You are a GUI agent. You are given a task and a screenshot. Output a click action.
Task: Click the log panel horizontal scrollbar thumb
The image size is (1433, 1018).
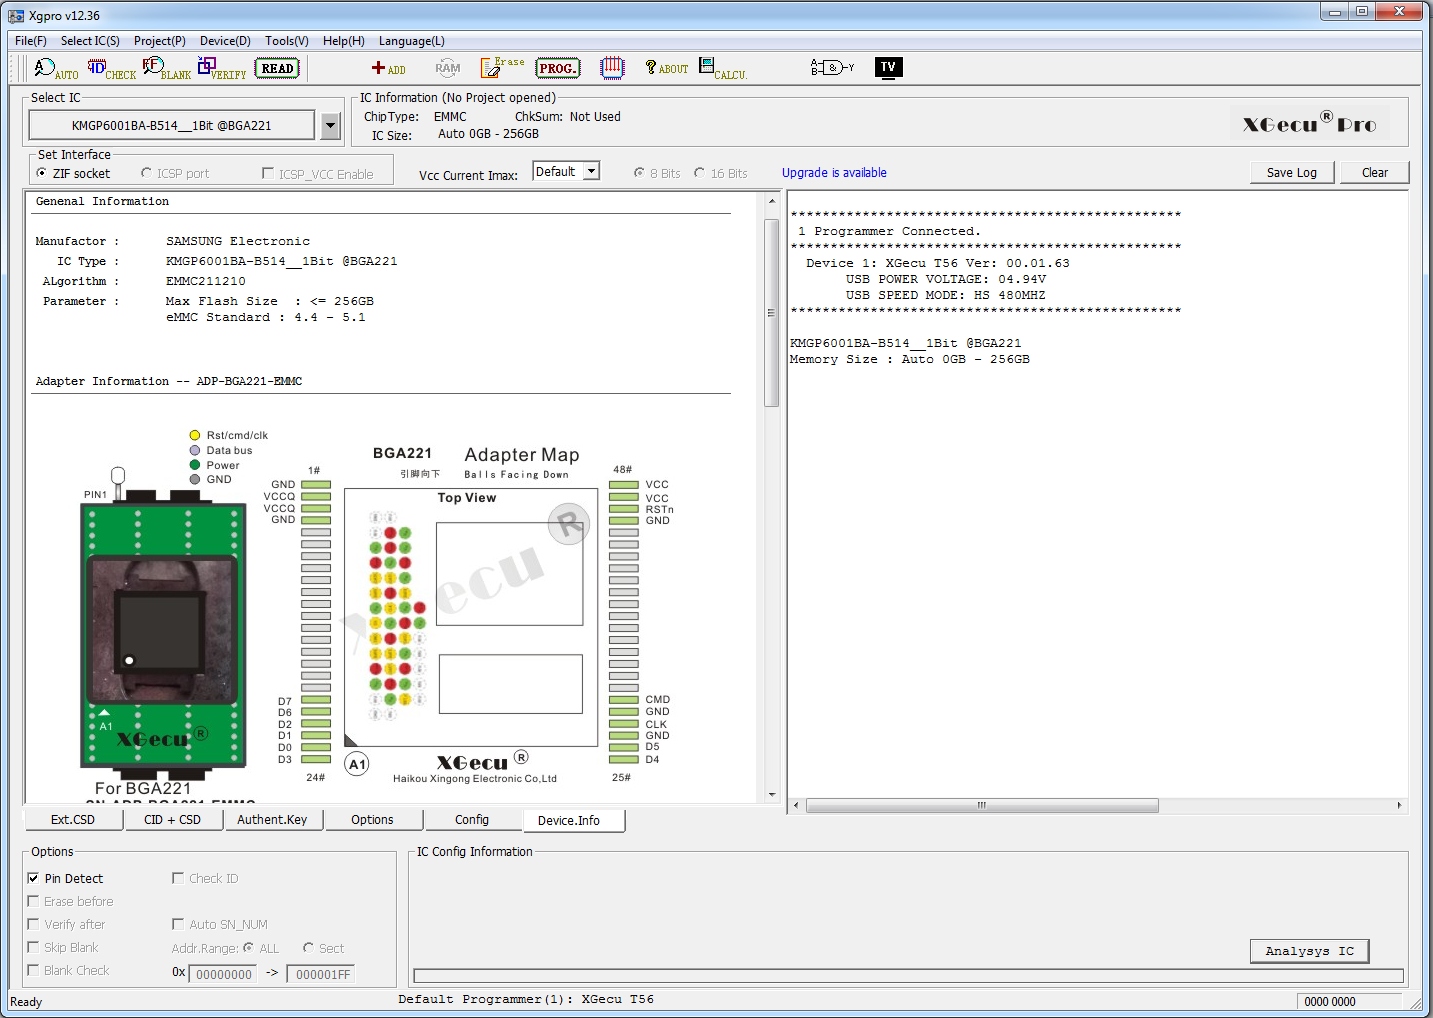[982, 805]
